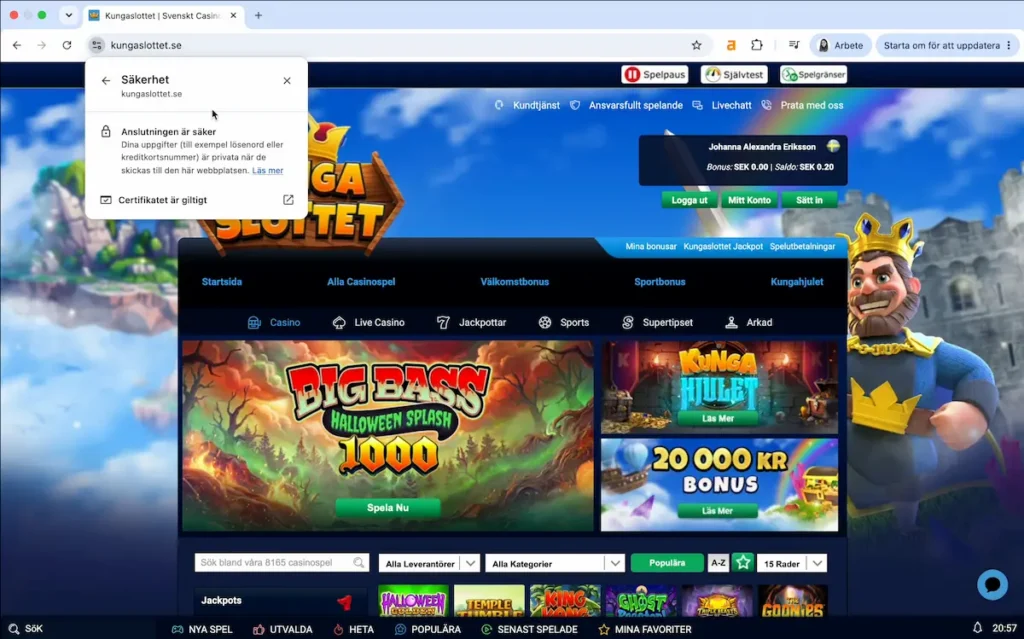Image resolution: width=1024 pixels, height=639 pixels.
Task: Open Mitt Konto account page
Action: 749,200
